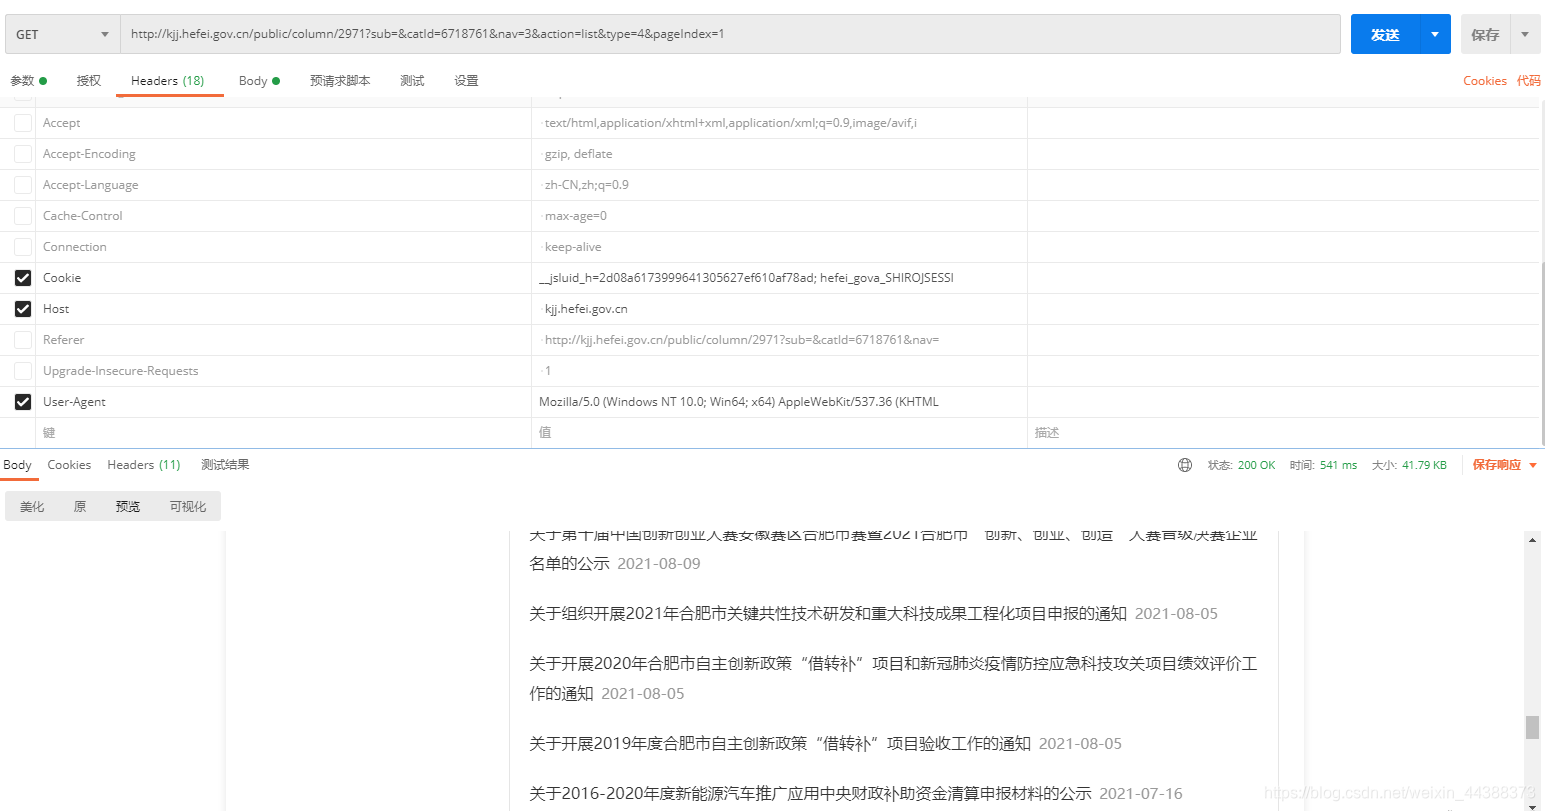Select the 原 view button
The height and width of the screenshot is (811, 1545).
point(80,507)
